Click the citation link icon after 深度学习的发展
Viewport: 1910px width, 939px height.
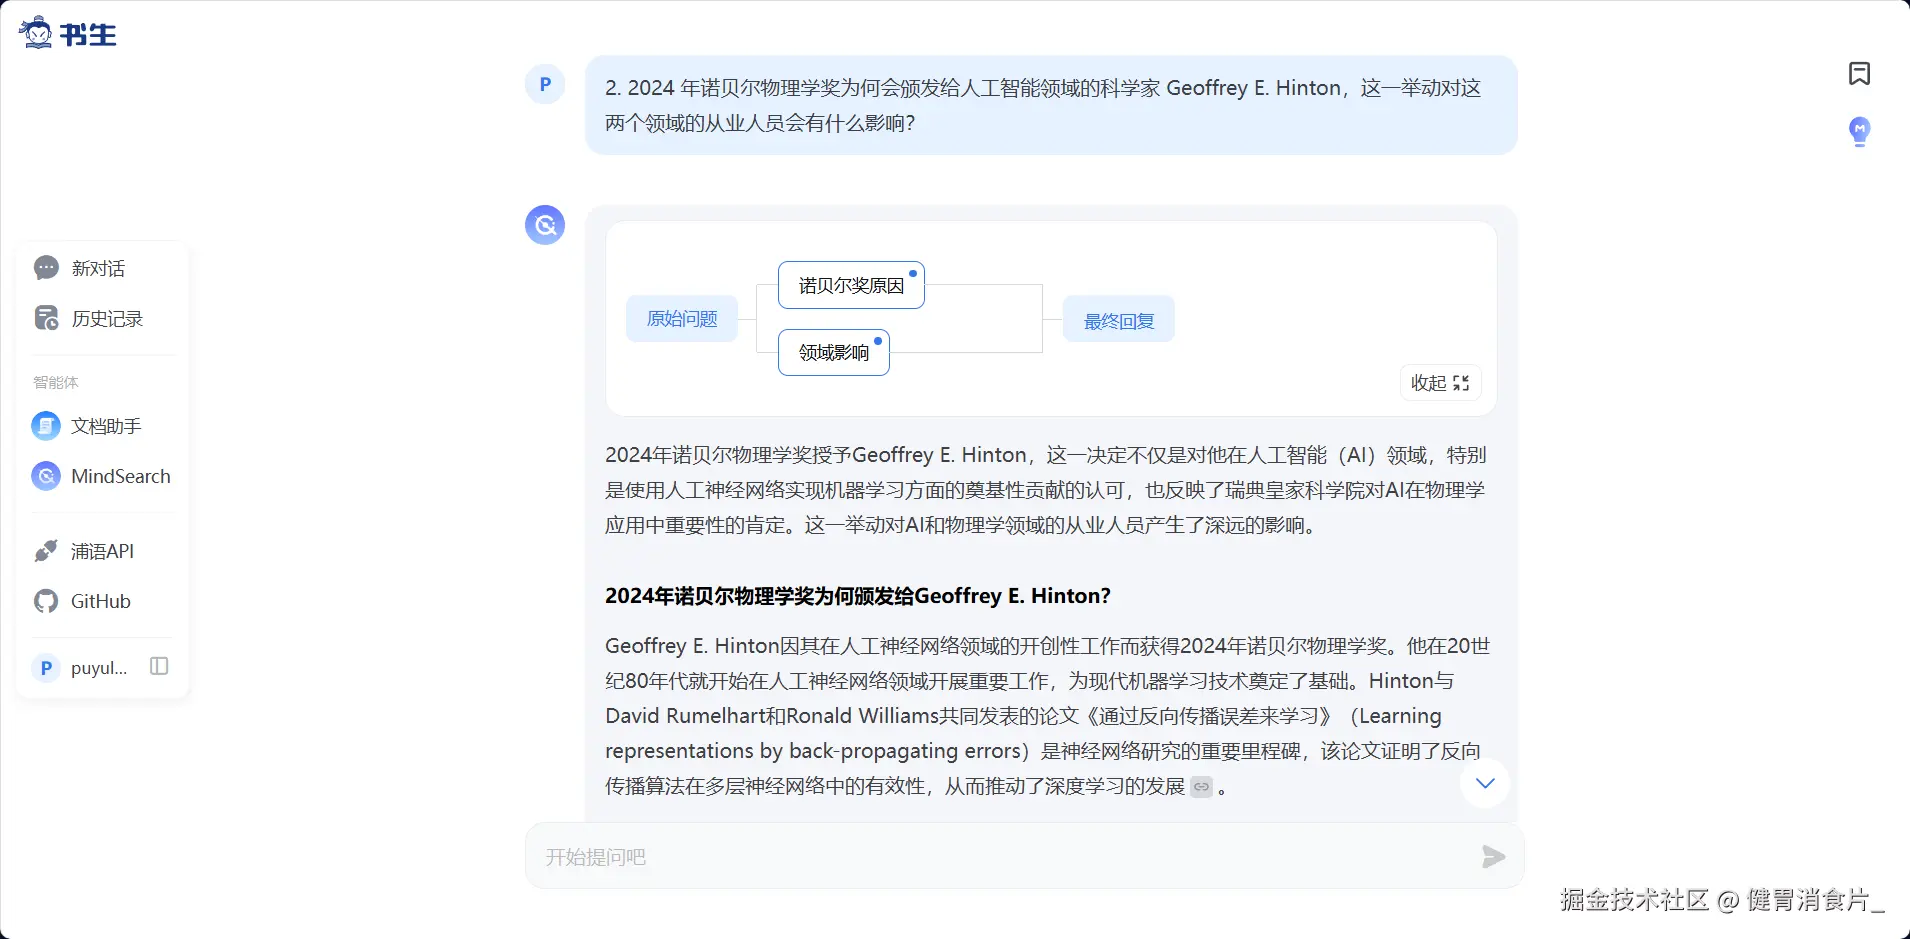[x=1201, y=787]
